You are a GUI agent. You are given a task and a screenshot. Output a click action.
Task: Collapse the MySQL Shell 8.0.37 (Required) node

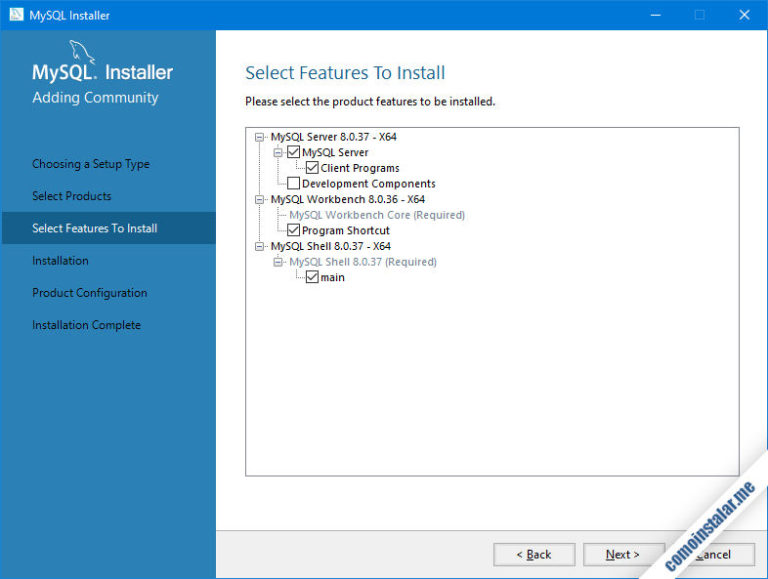pos(278,262)
